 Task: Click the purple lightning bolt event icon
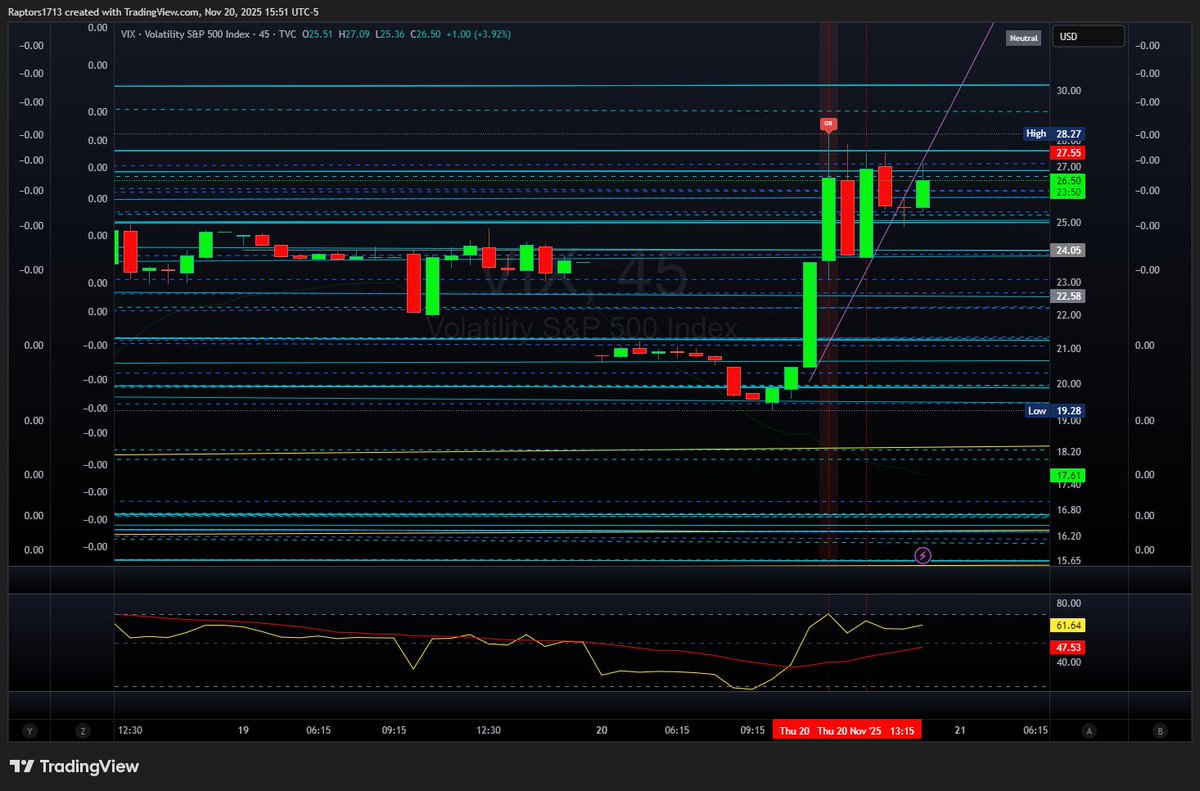tap(923, 554)
